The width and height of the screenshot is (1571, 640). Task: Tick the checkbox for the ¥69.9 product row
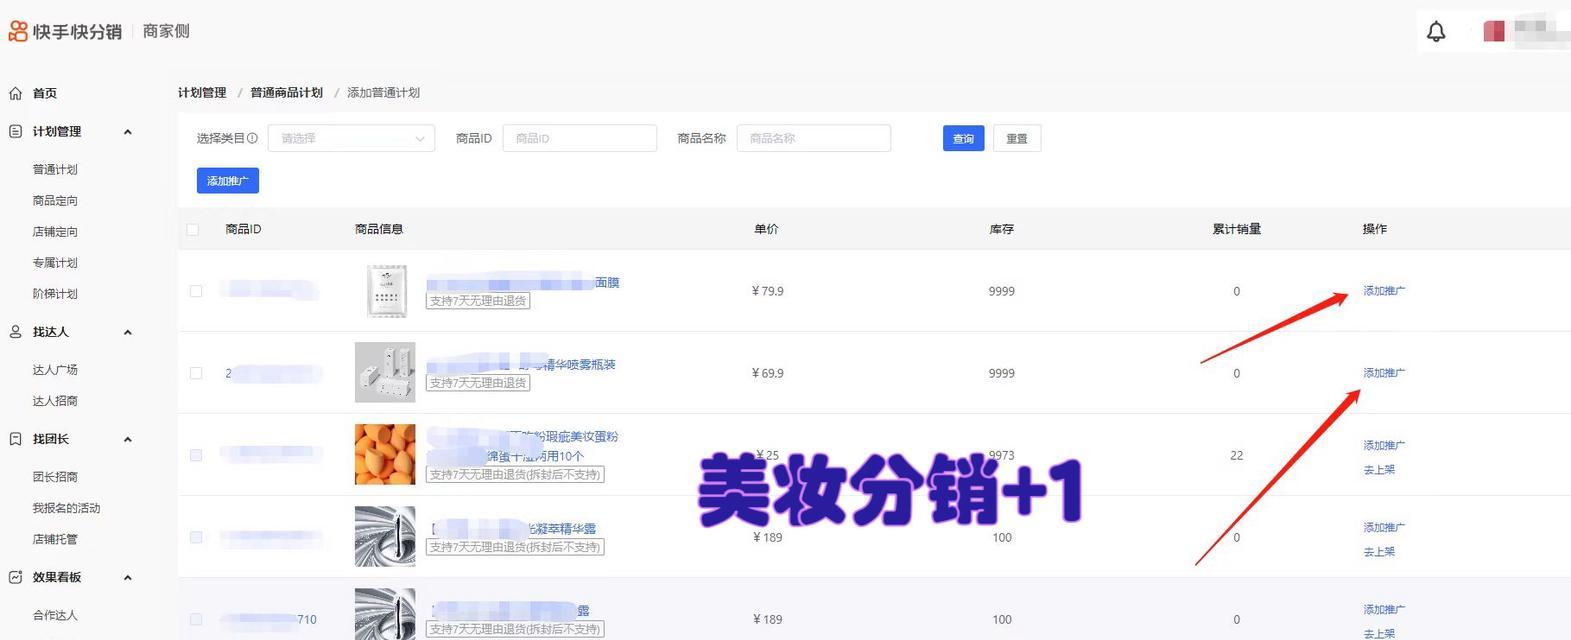(196, 373)
